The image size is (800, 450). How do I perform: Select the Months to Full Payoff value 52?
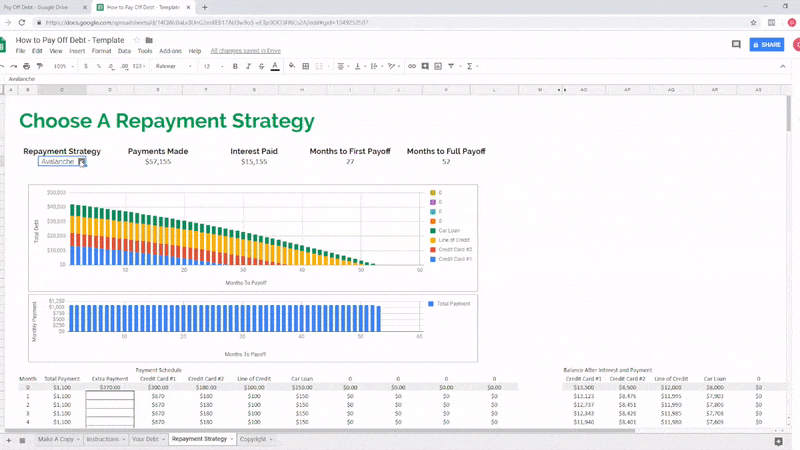(x=446, y=162)
